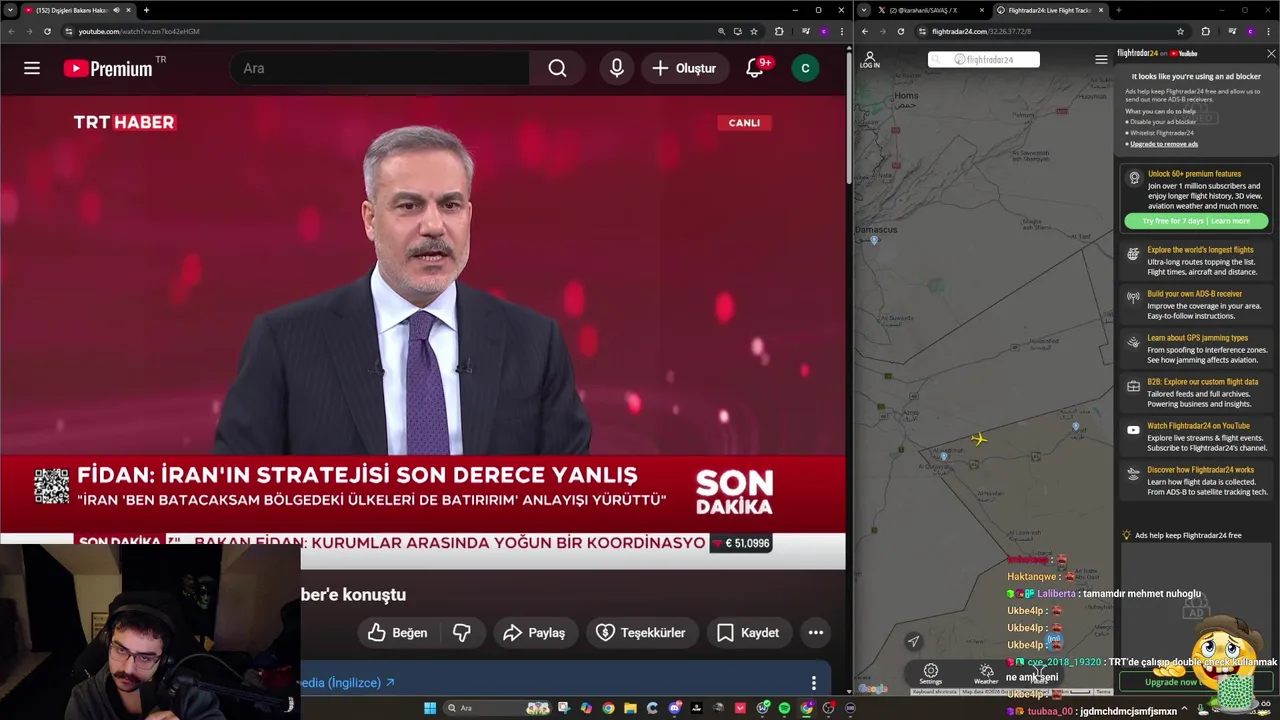Activate YouTube voice search microphone
The image size is (1280, 720).
tap(617, 68)
